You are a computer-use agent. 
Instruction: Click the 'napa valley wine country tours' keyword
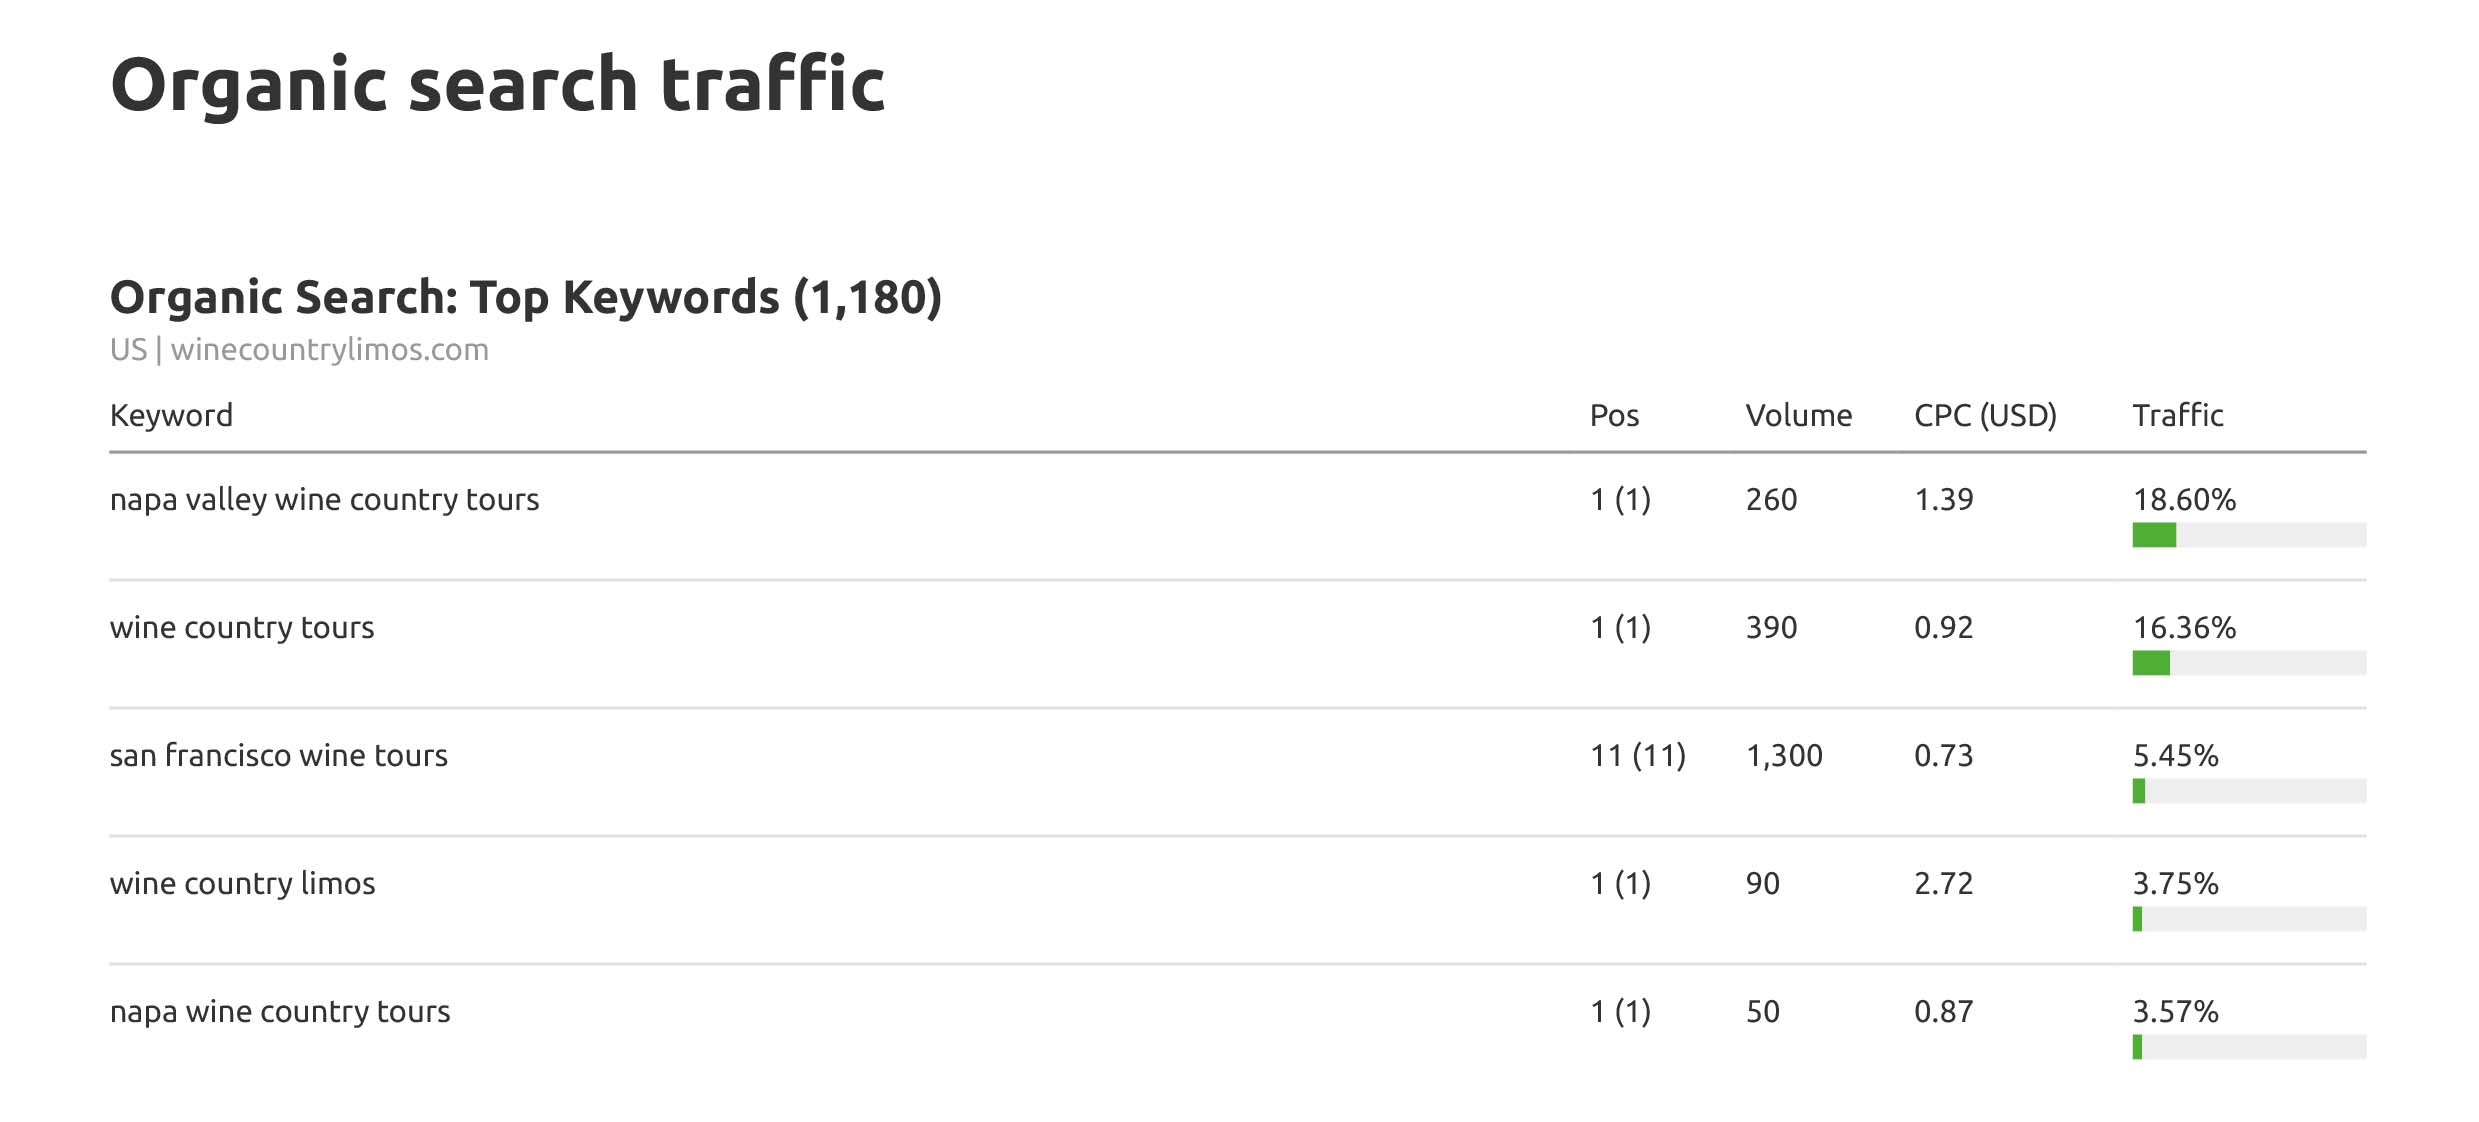click(x=324, y=499)
